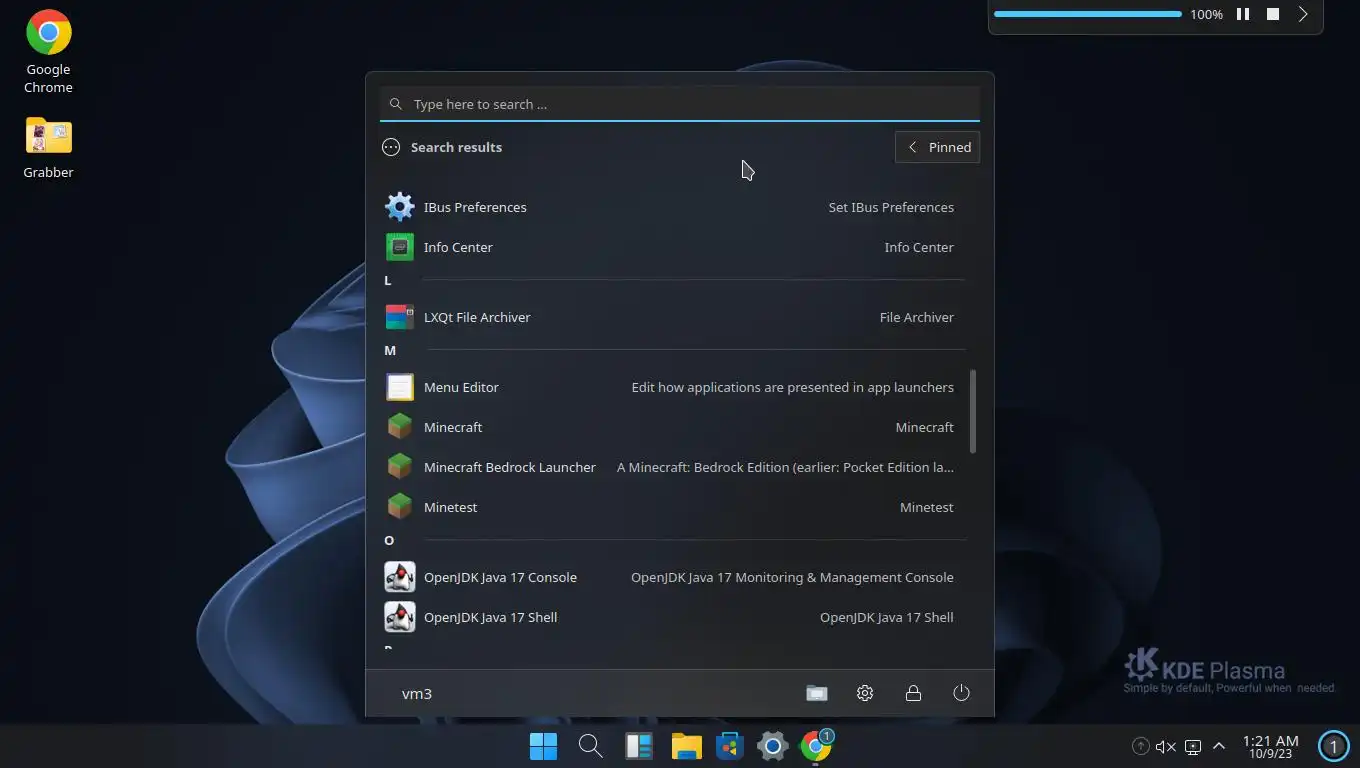This screenshot has height=768, width=1360.
Task: Open the taskbar search magnifier
Action: (x=590, y=746)
